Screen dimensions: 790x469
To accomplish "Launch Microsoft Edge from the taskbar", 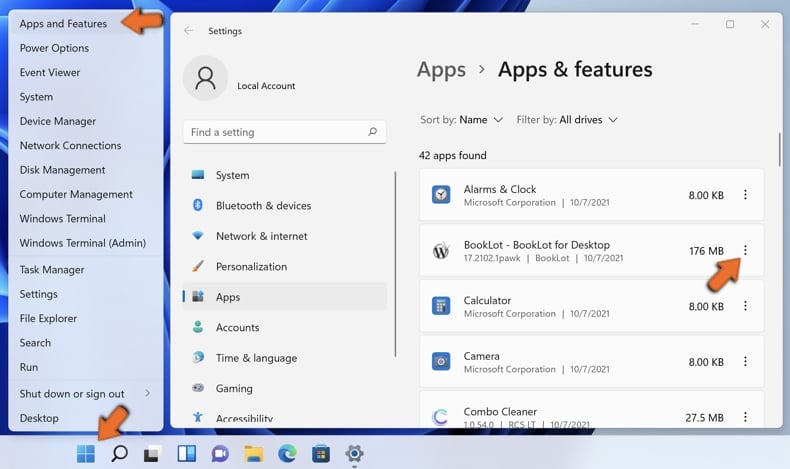I will click(287, 454).
